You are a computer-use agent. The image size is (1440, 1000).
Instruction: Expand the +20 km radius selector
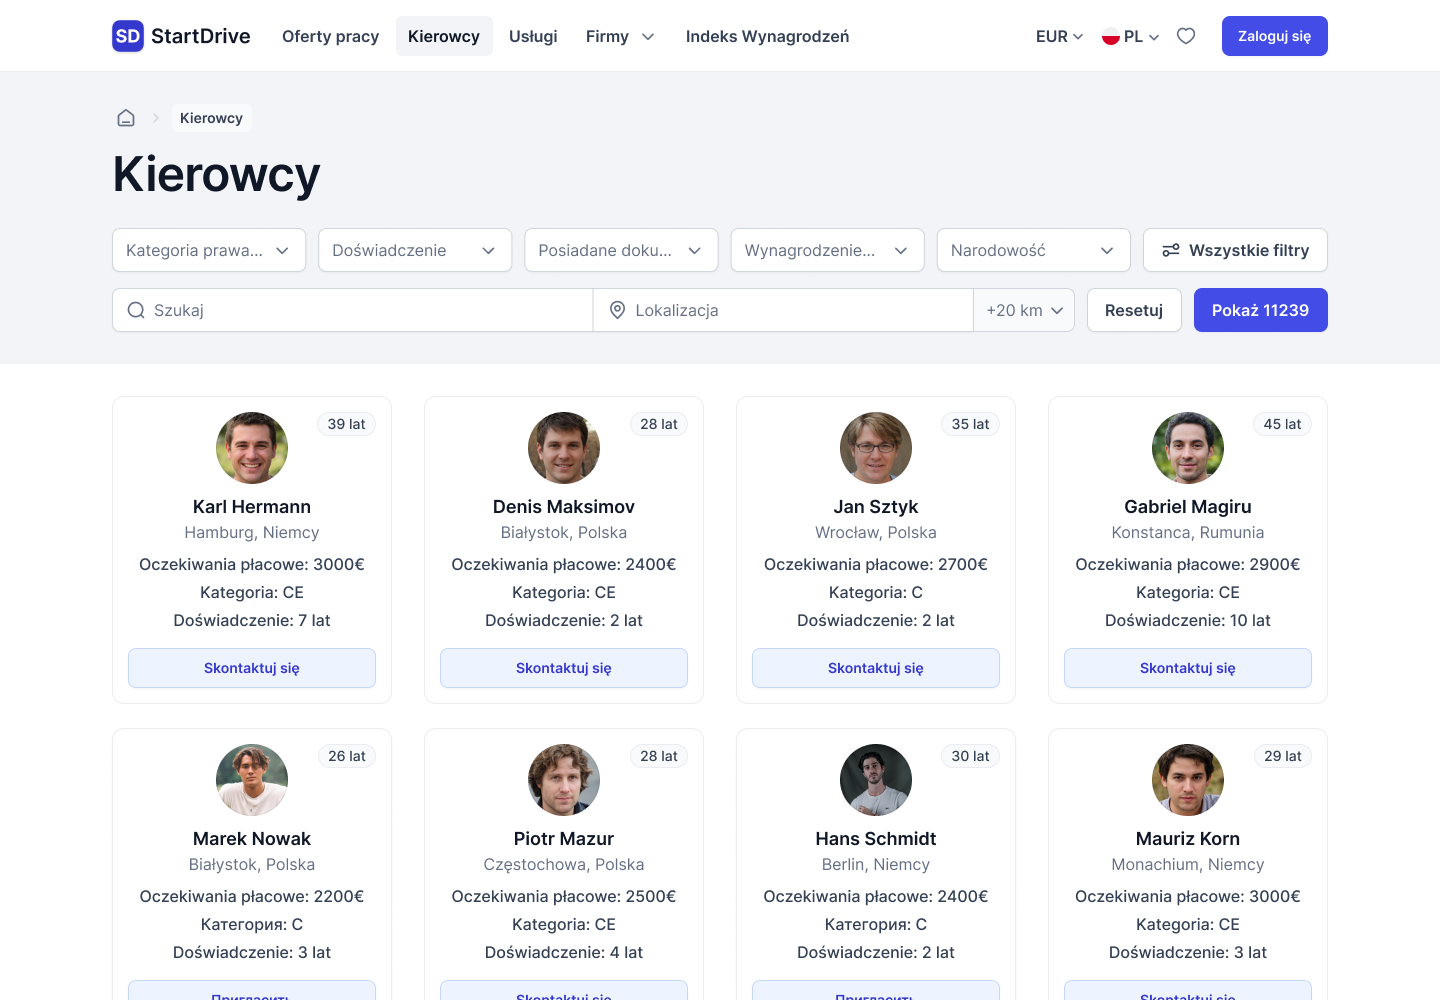click(1023, 310)
